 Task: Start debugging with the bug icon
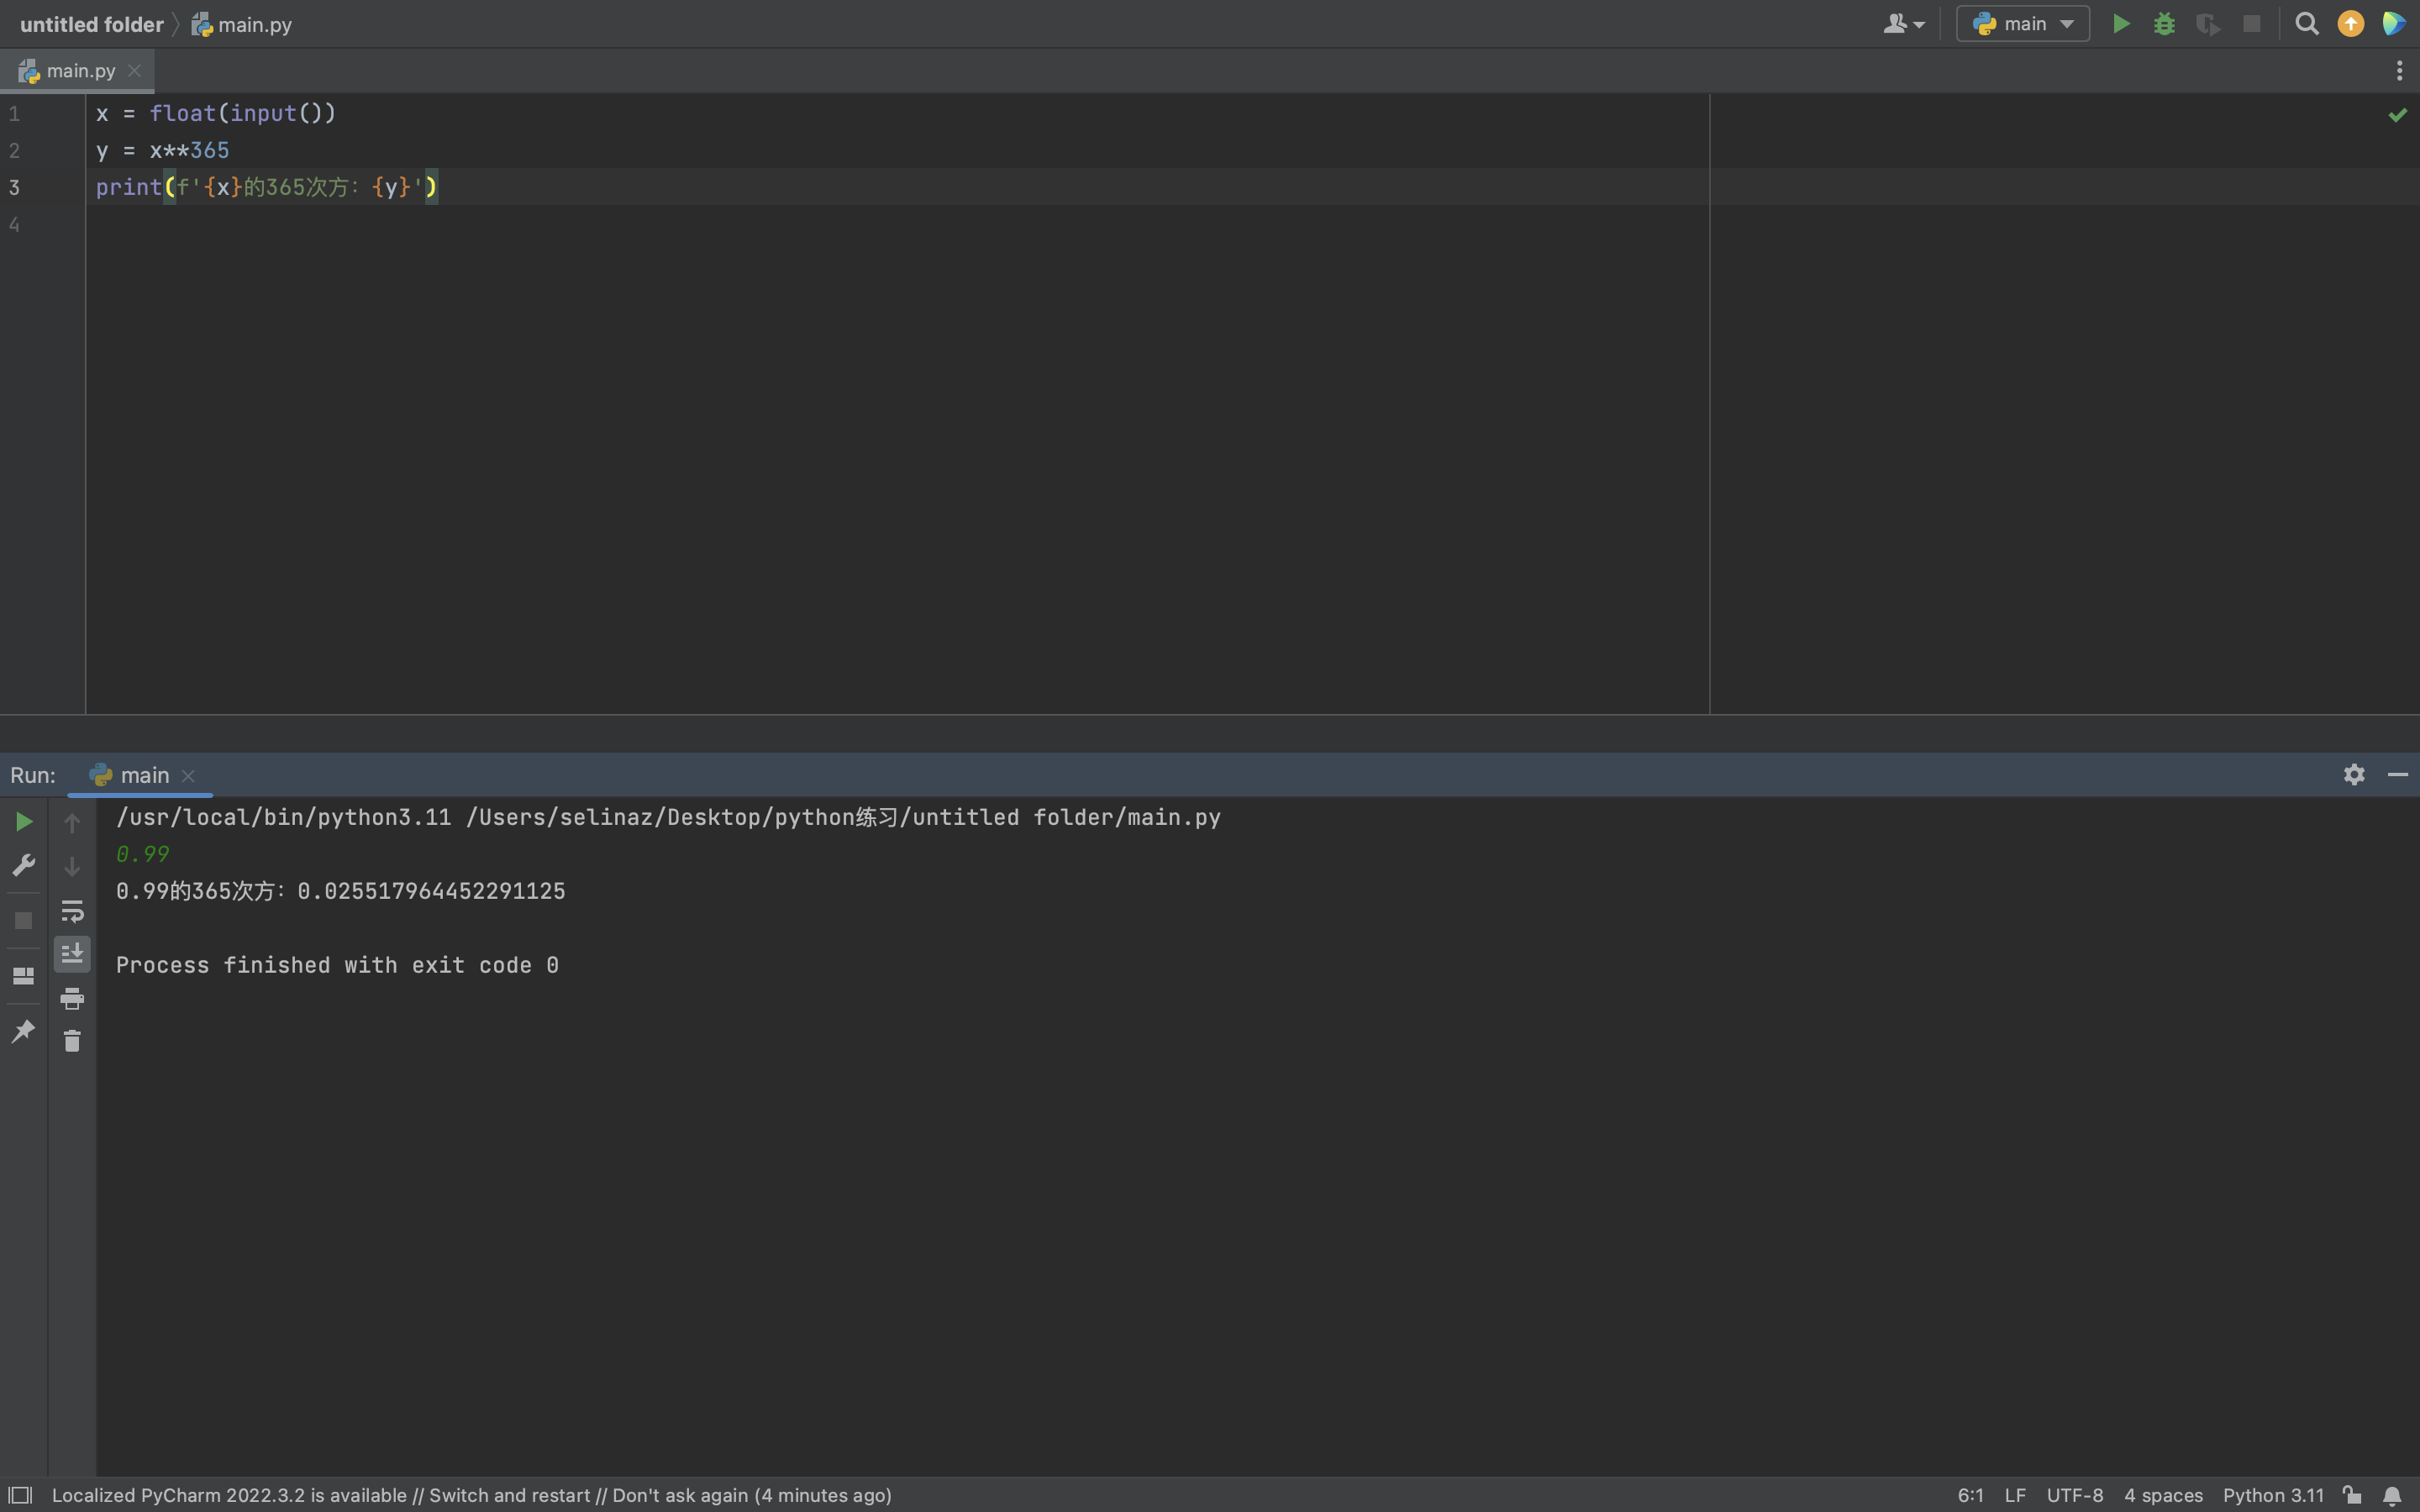(2164, 24)
